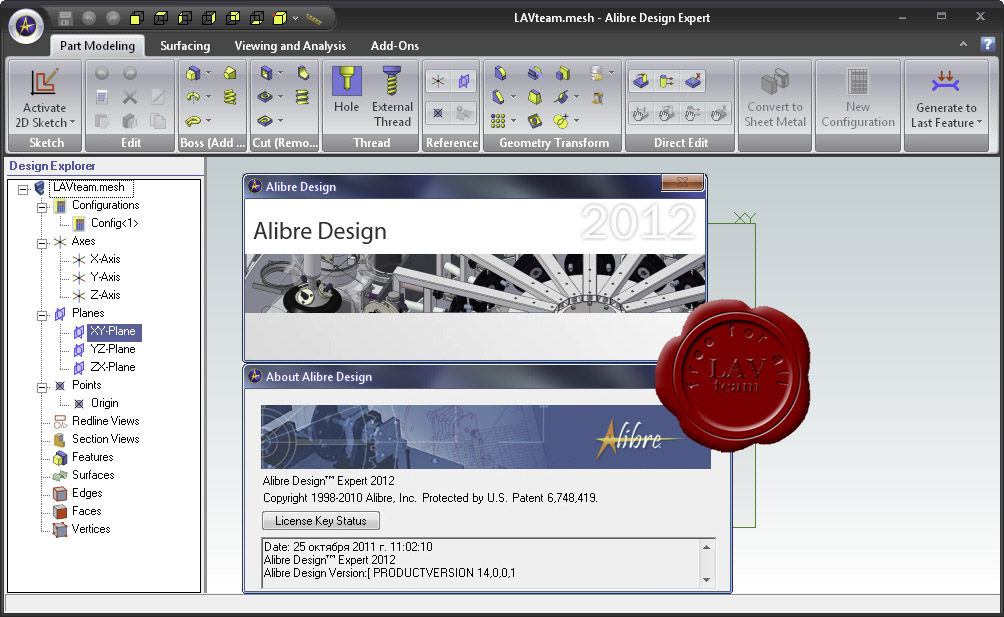This screenshot has height=617, width=1004.
Task: Click the License Key Status button
Action: pos(321,520)
